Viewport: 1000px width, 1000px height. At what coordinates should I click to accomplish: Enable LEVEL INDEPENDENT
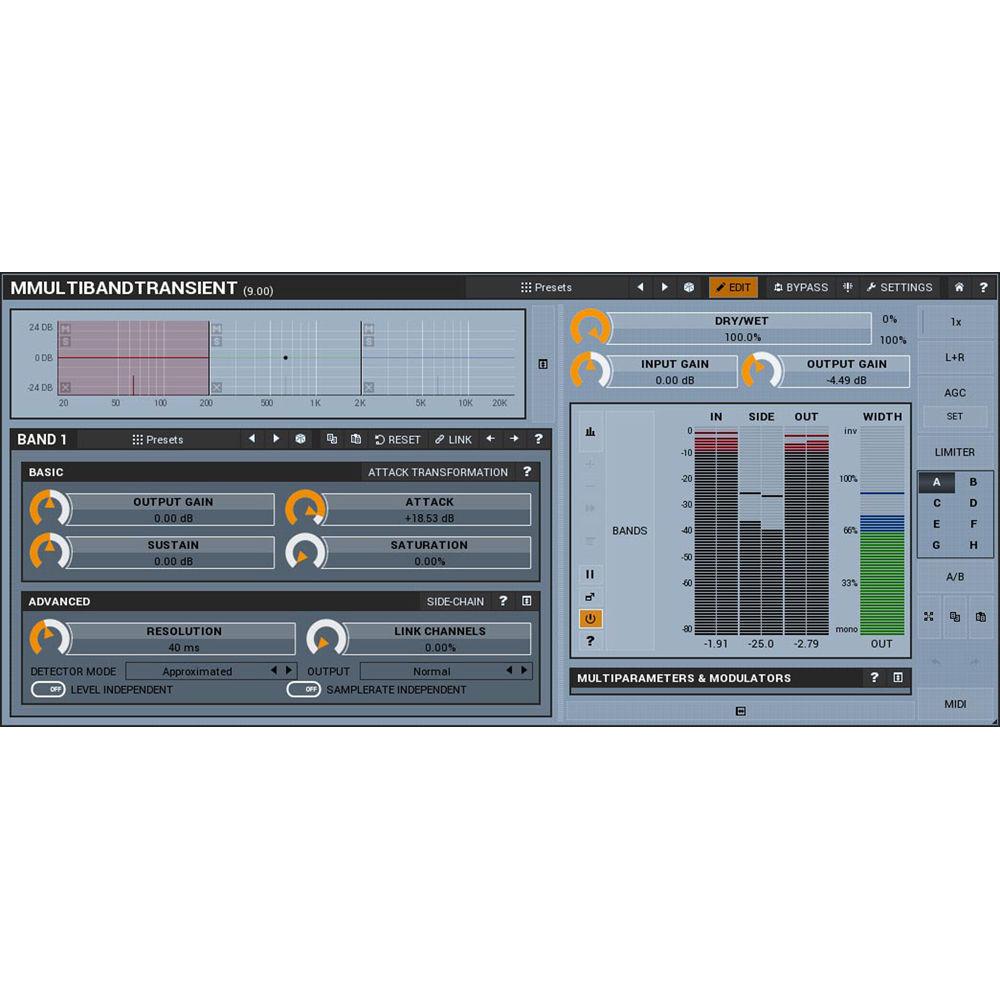[x=52, y=689]
